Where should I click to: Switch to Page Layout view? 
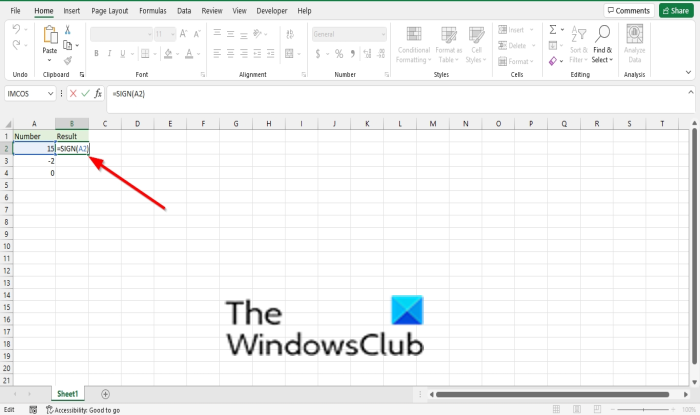(x=577, y=409)
